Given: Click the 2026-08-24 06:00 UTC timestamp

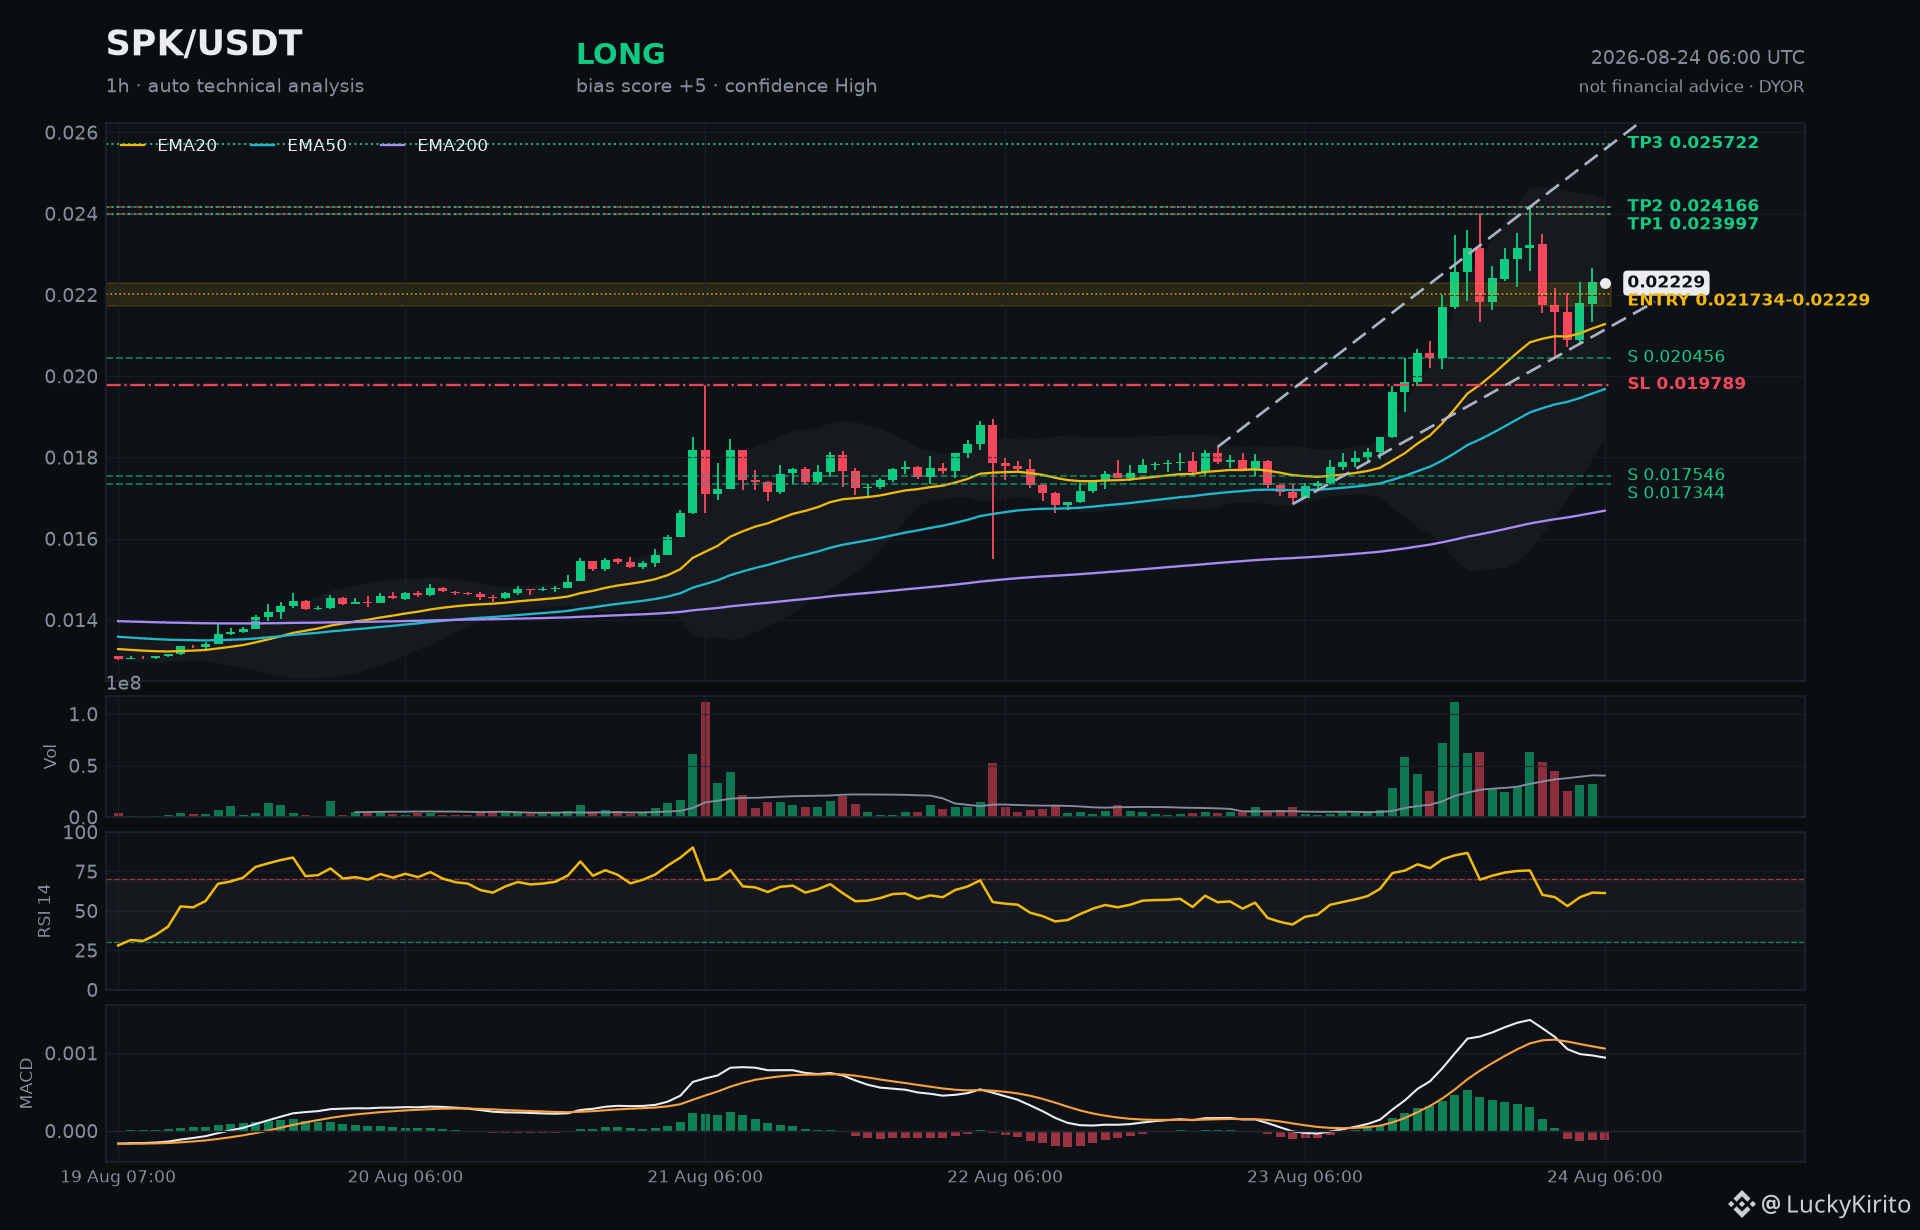Looking at the screenshot, I should pyautogui.click(x=1698, y=58).
